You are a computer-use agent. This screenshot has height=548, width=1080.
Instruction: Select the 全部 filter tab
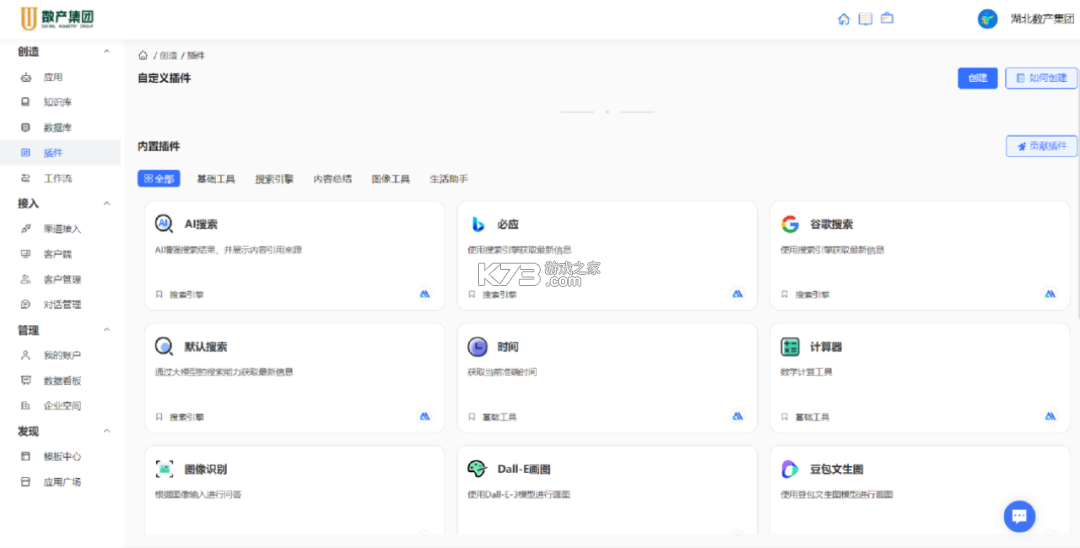[159, 179]
